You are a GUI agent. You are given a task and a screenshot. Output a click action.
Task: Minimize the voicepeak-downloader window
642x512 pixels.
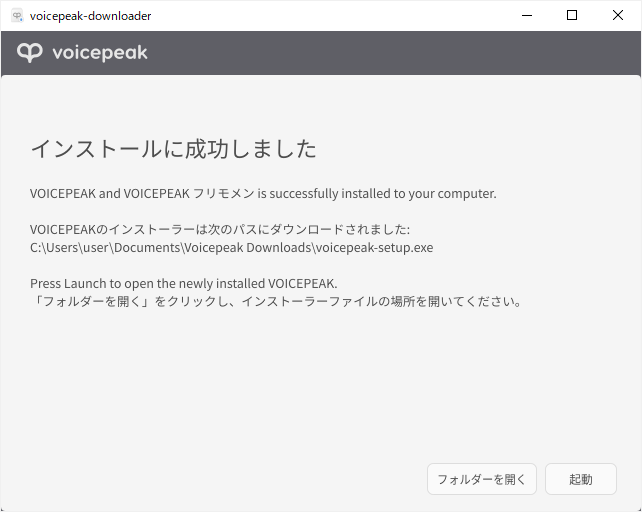point(527,16)
